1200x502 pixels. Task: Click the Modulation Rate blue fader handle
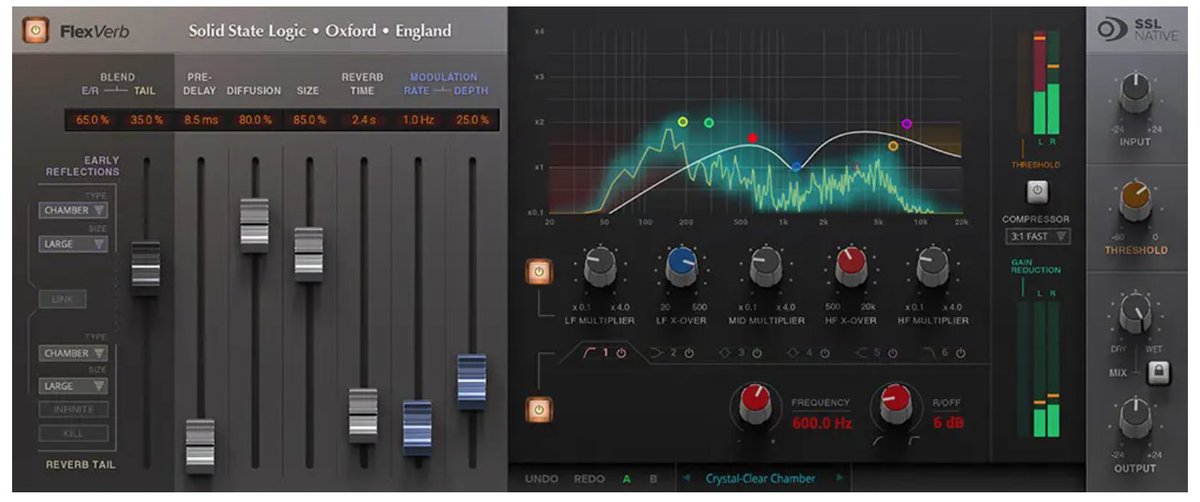point(417,427)
